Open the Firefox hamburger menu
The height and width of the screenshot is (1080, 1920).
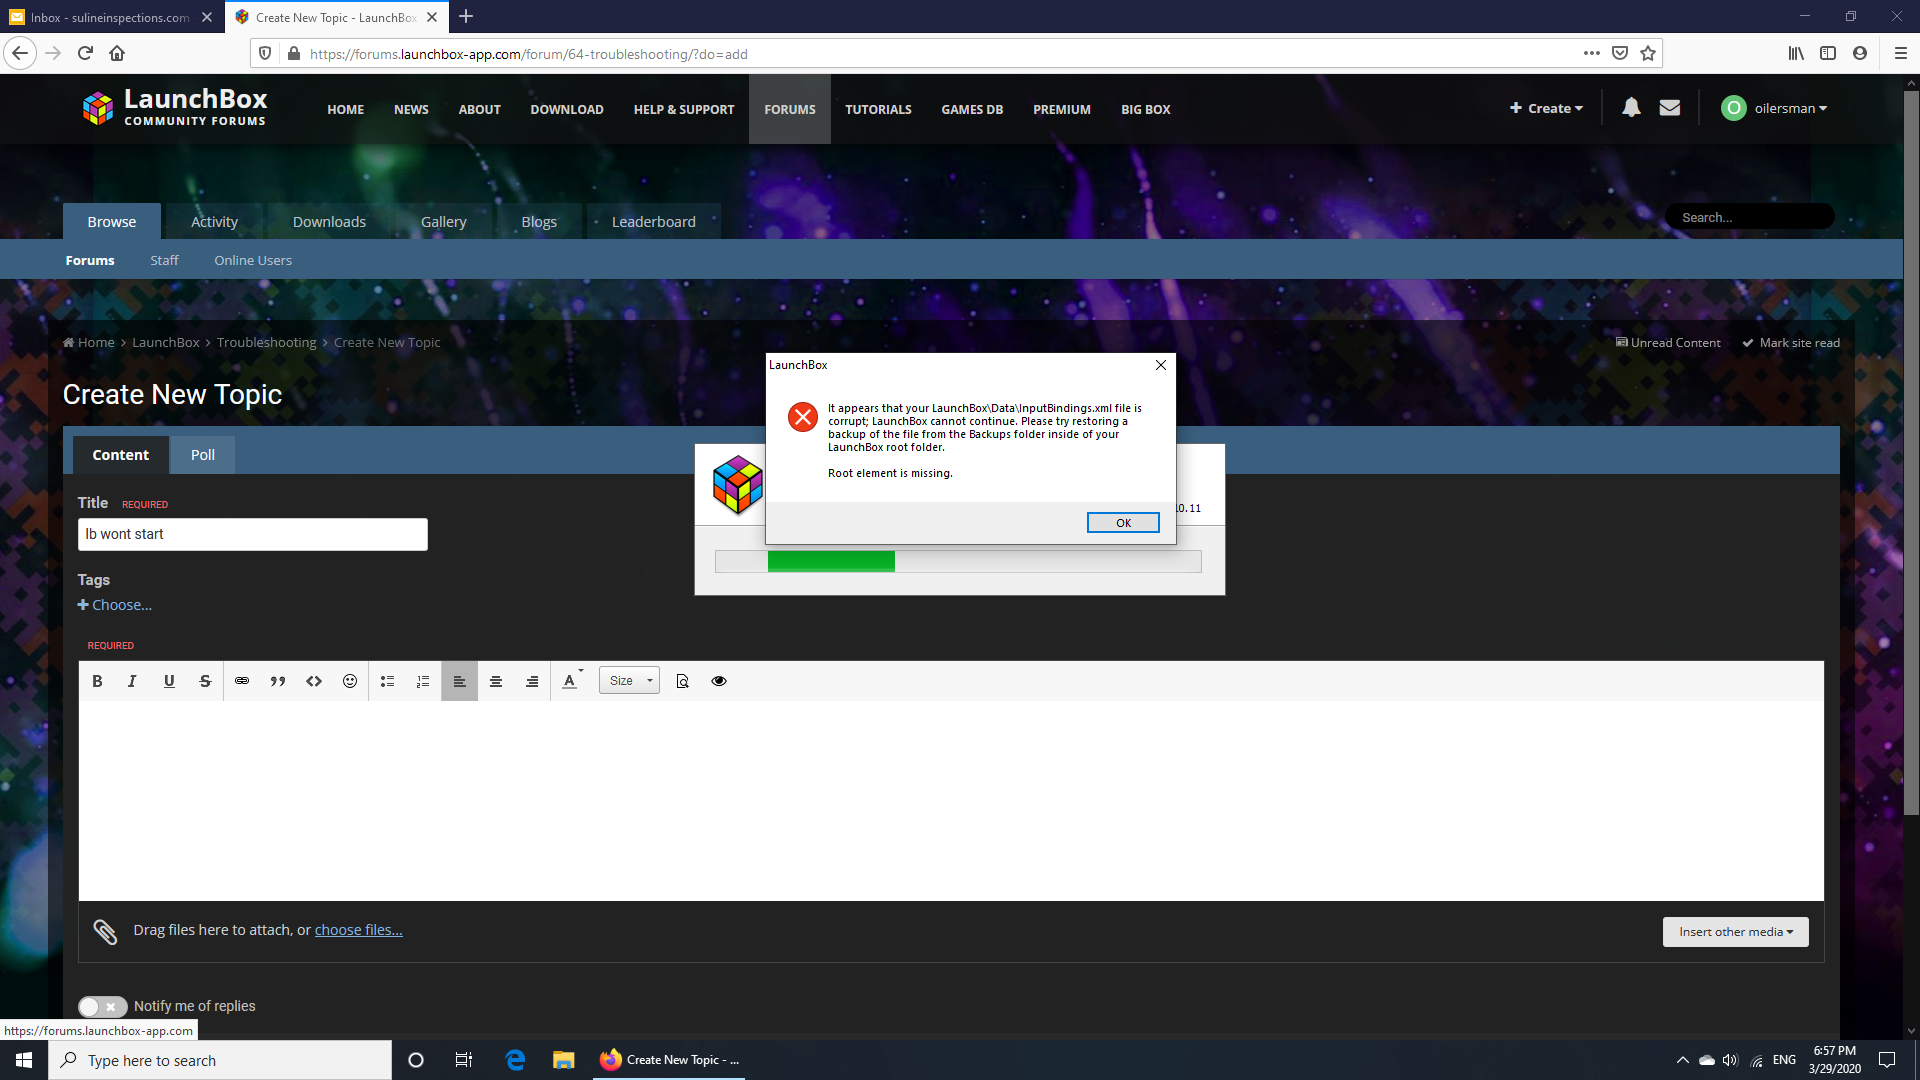pyautogui.click(x=1901, y=54)
